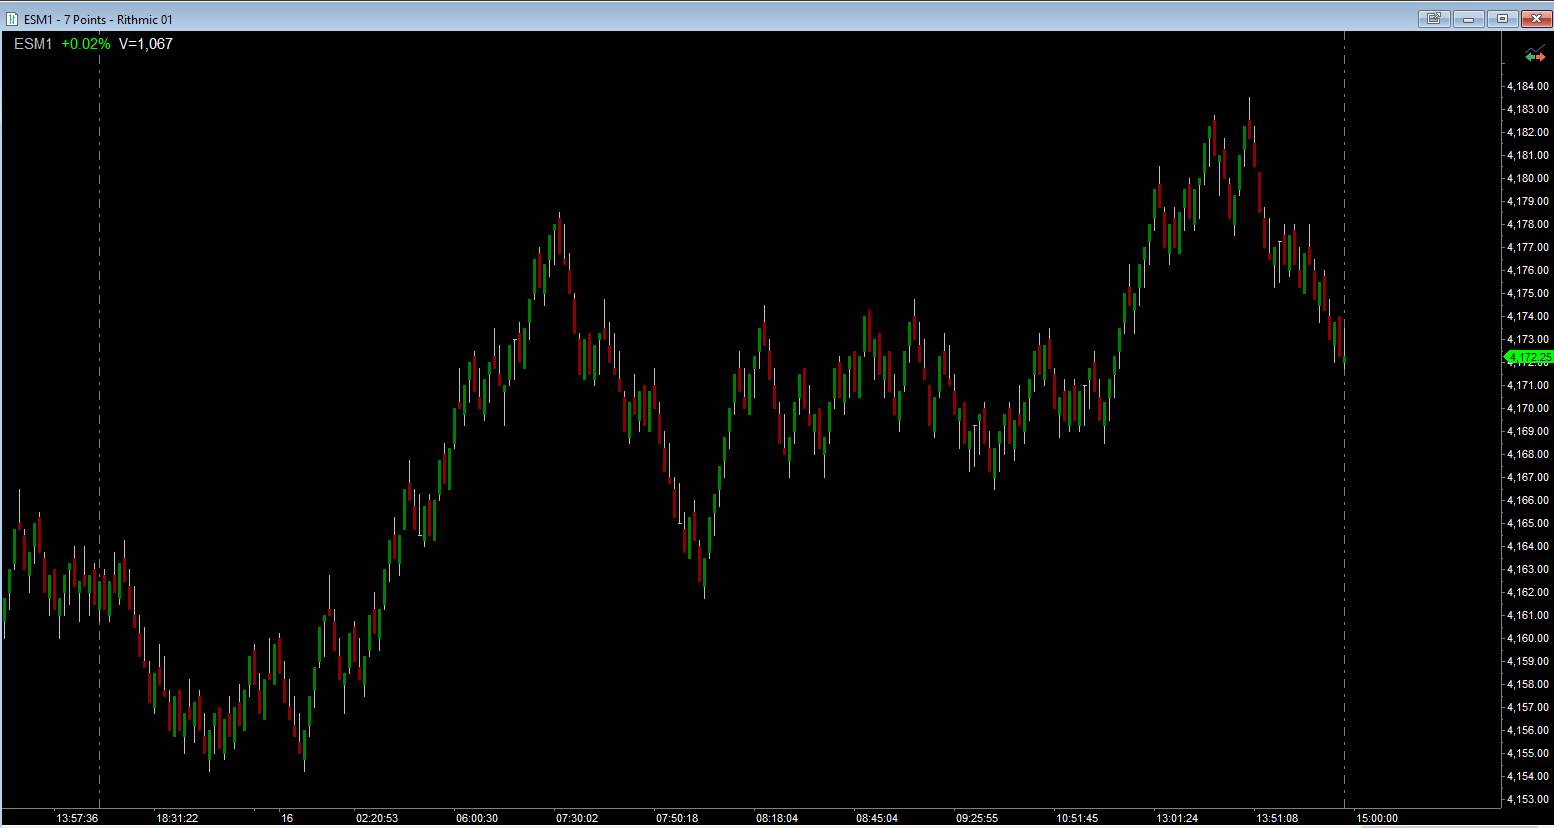Click the 4,169.00 price axis label
Screen dimensions: 1554x828
(1528, 431)
